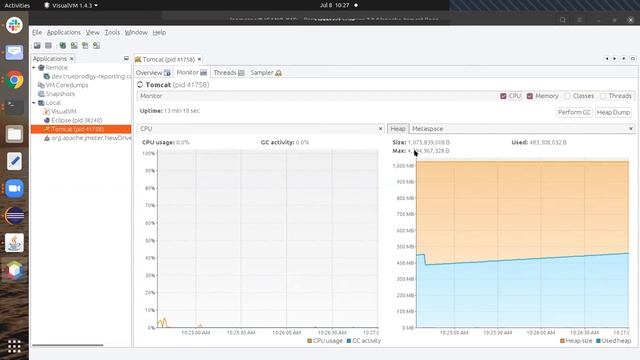Open the mail client dock icon
This screenshot has width=640, height=360.
coord(14,53)
